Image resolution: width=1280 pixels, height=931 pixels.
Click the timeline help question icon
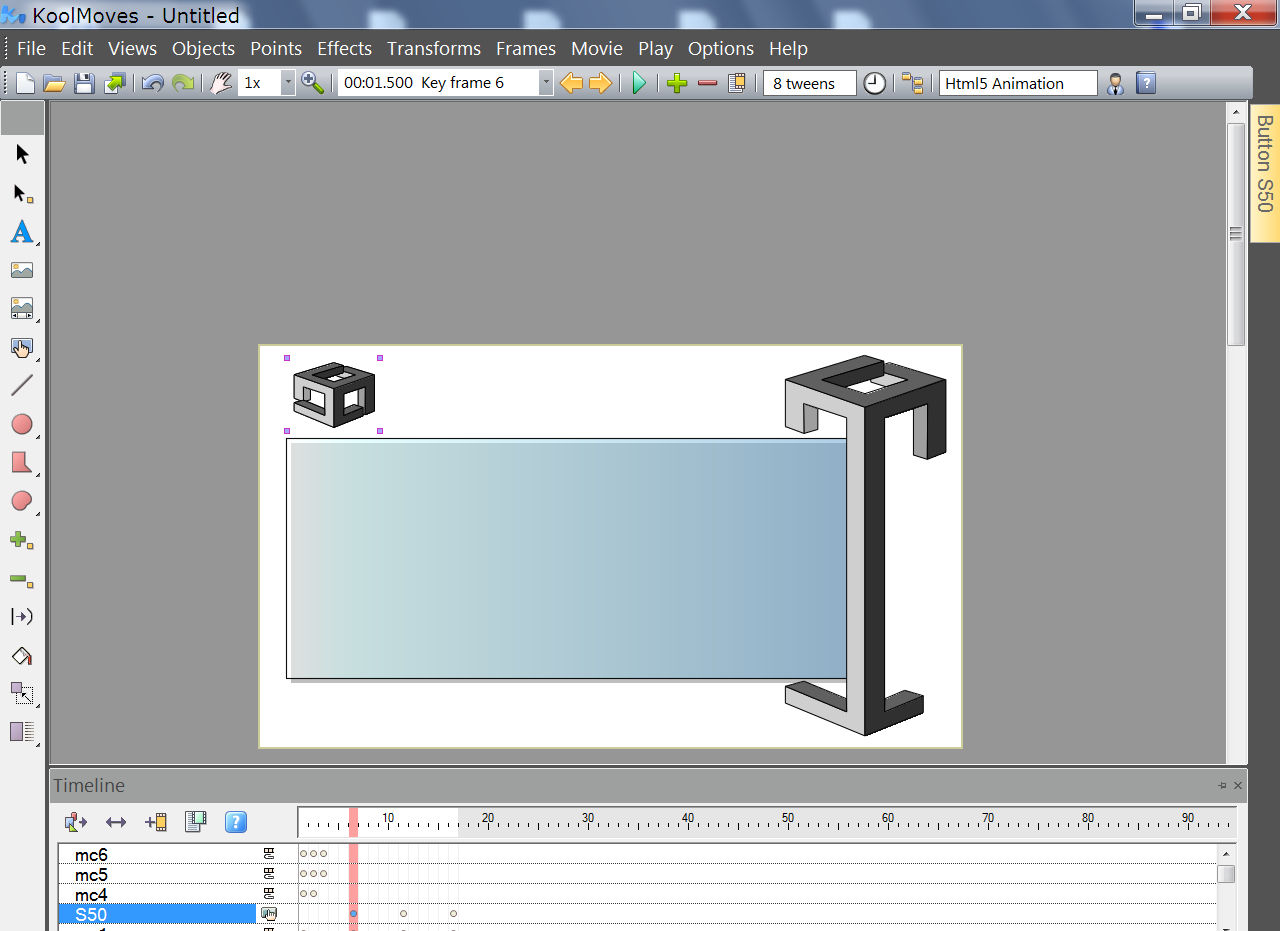235,822
